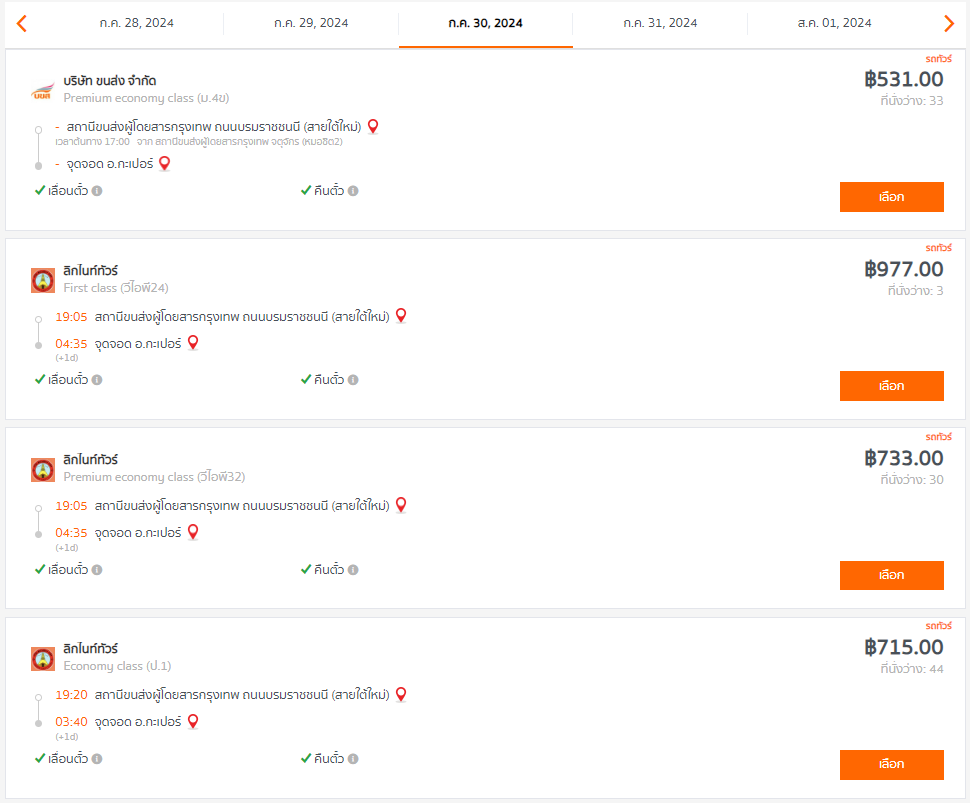
Task: Click the บขส company logo
Action: click(43, 90)
